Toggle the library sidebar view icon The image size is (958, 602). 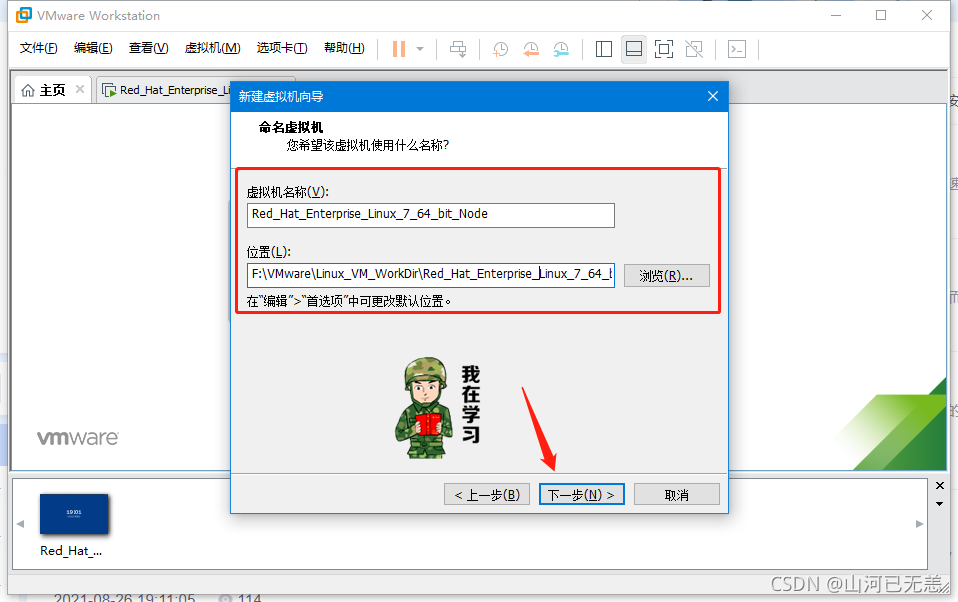point(604,49)
